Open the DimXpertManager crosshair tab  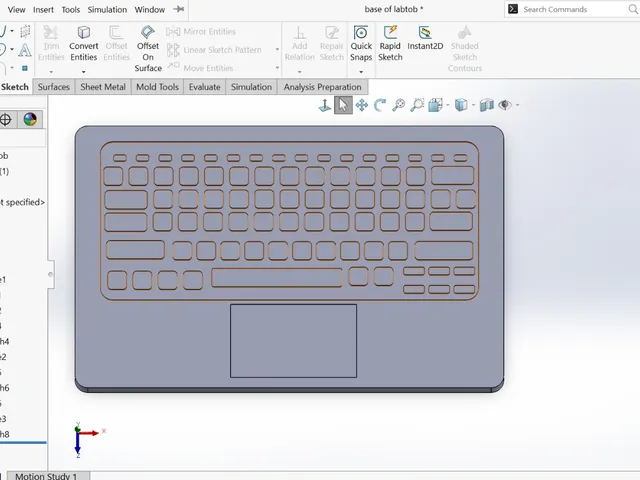pyautogui.click(x=6, y=120)
